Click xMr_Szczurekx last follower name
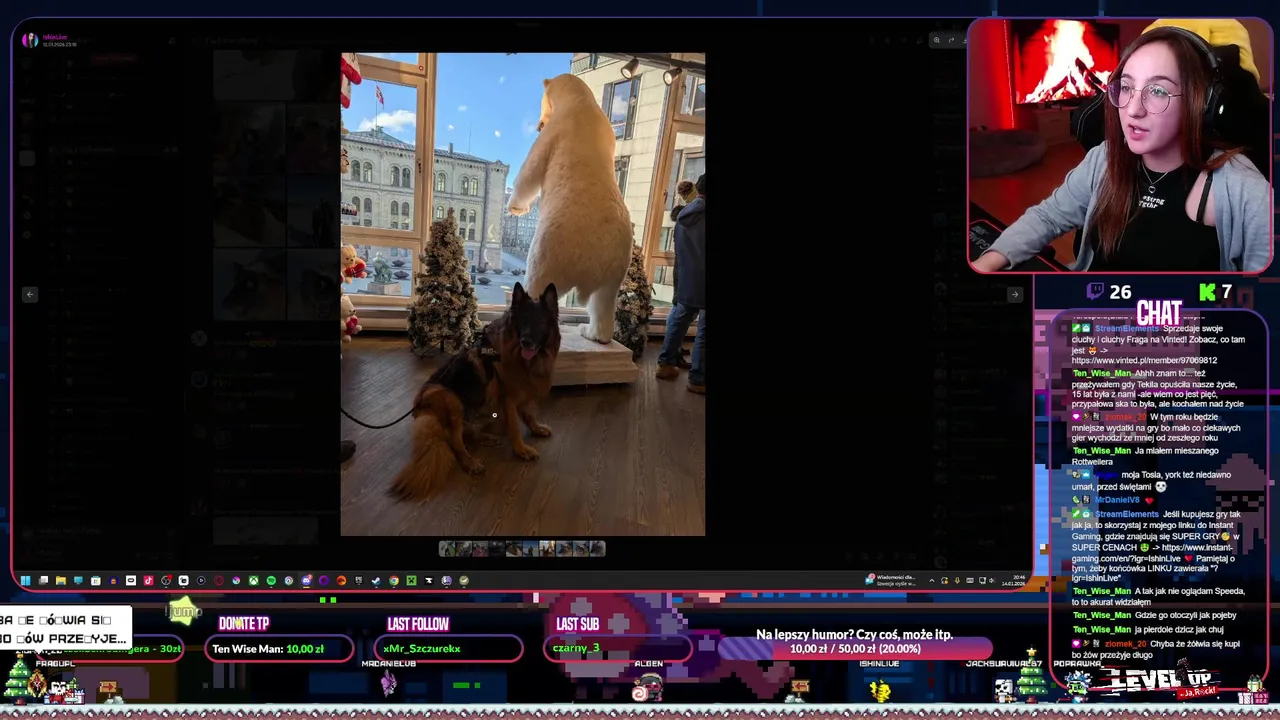The height and width of the screenshot is (720, 1280). pos(422,649)
